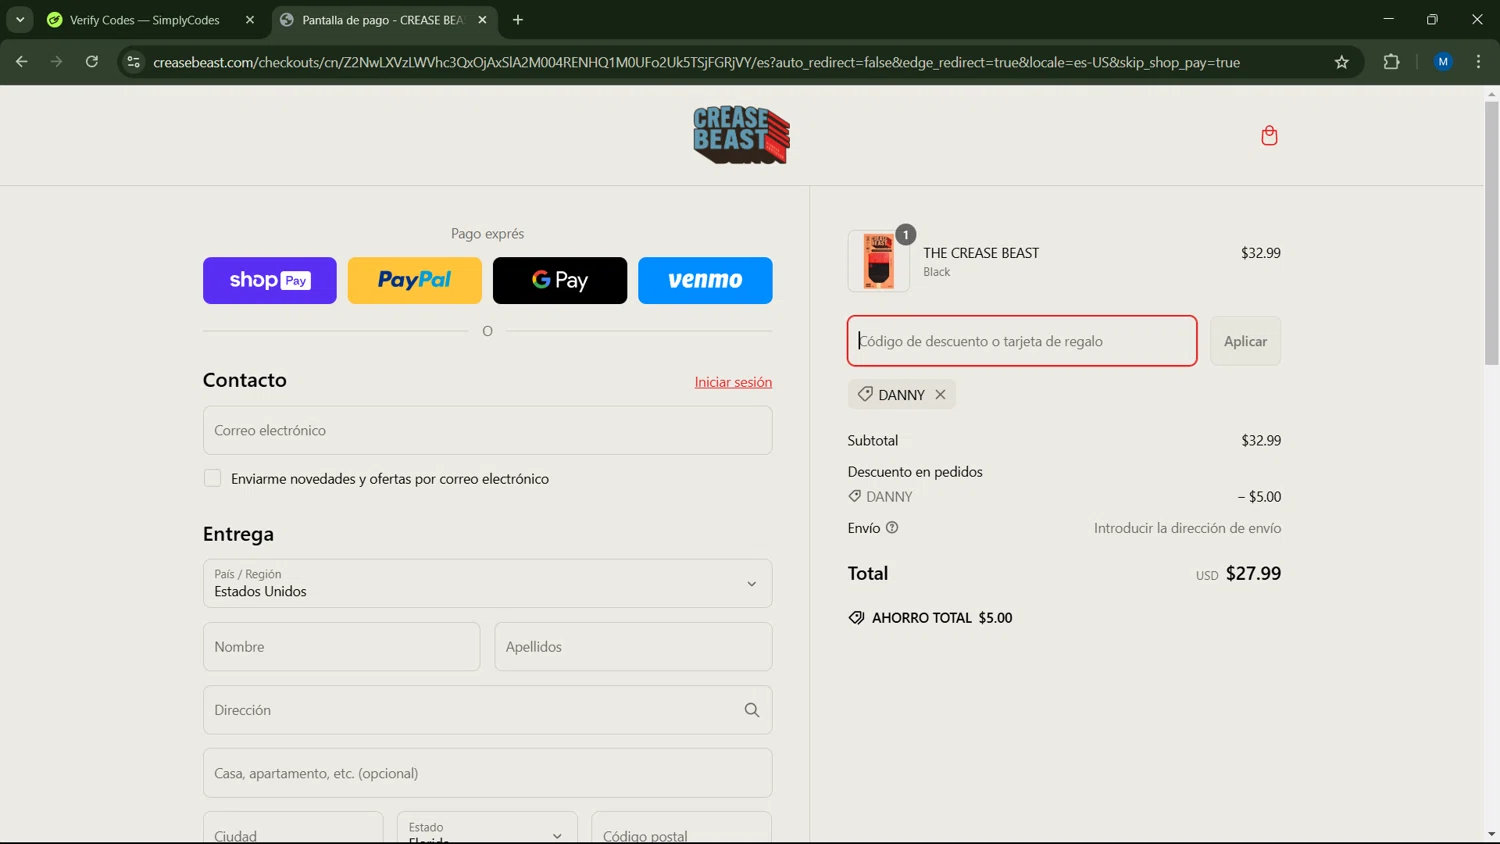Viewport: 1500px width, 844px height.
Task: Focus the Nombre field
Action: click(341, 647)
